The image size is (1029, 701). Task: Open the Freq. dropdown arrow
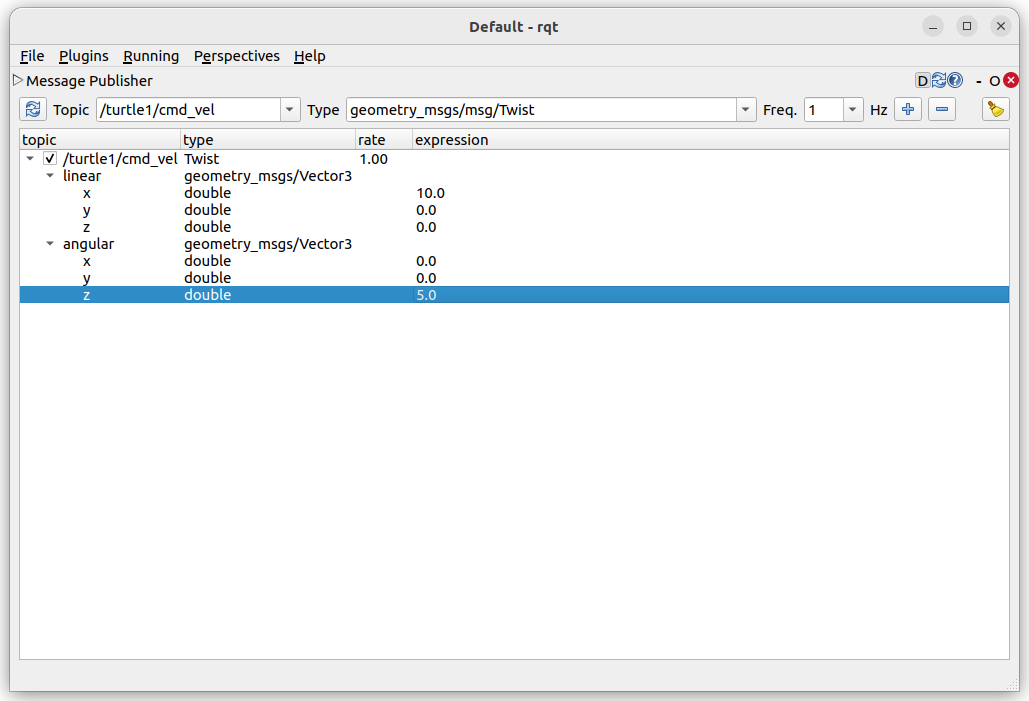852,110
